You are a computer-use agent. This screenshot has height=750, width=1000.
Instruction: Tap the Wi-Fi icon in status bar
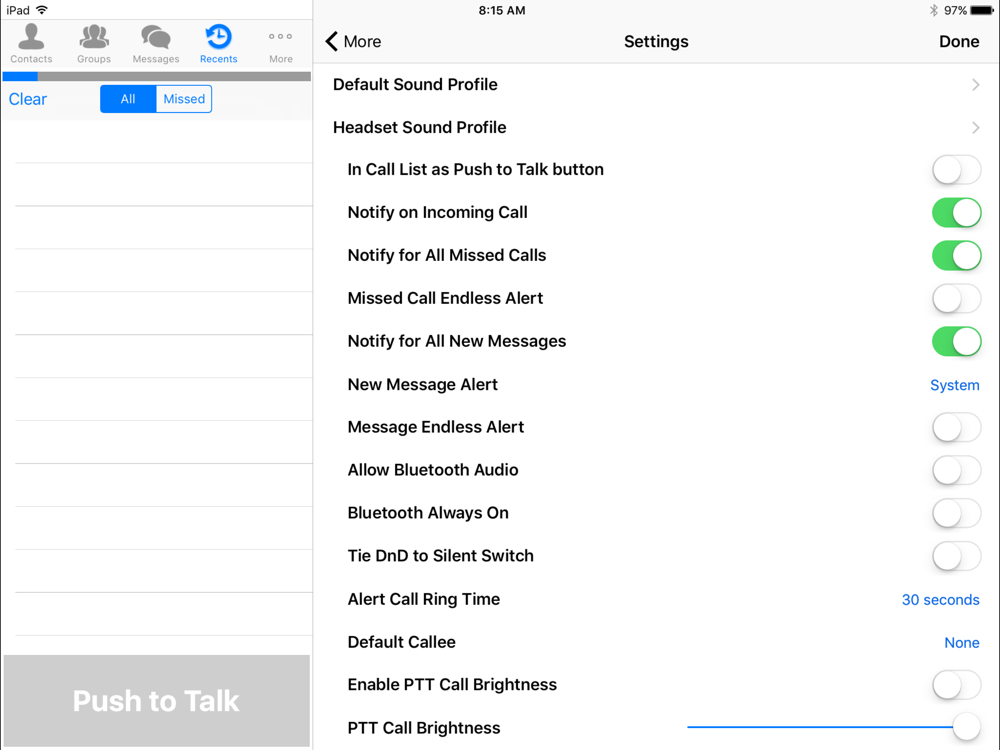coord(42,10)
